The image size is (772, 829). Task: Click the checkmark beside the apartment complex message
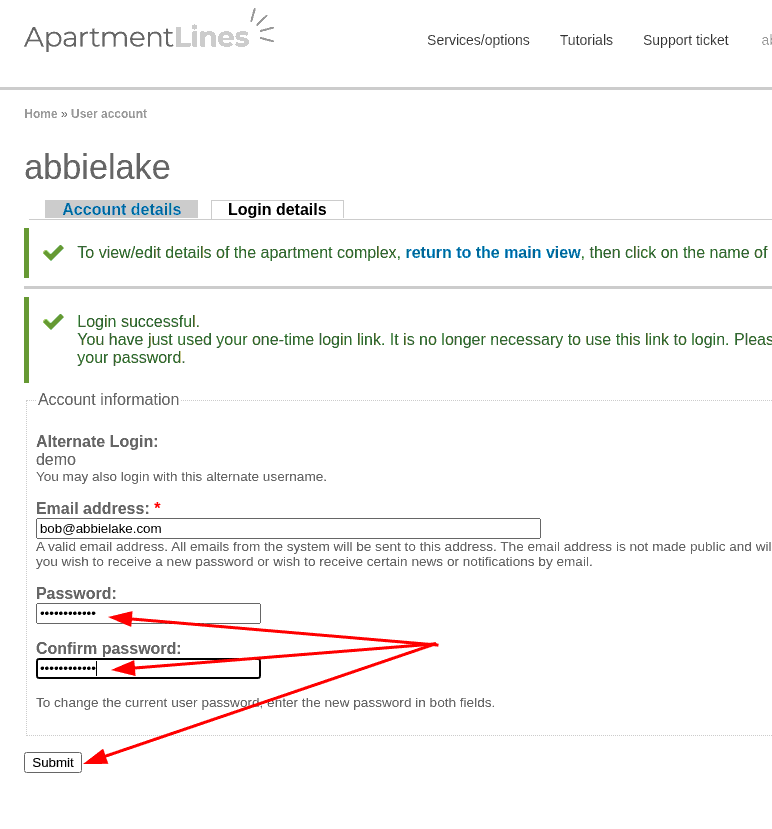point(53,253)
